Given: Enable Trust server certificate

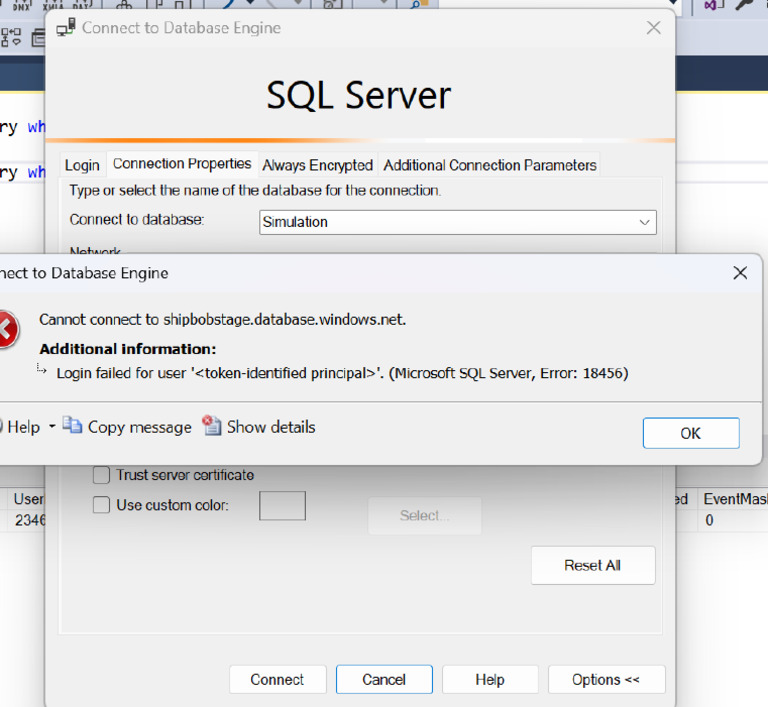Looking at the screenshot, I should point(101,475).
